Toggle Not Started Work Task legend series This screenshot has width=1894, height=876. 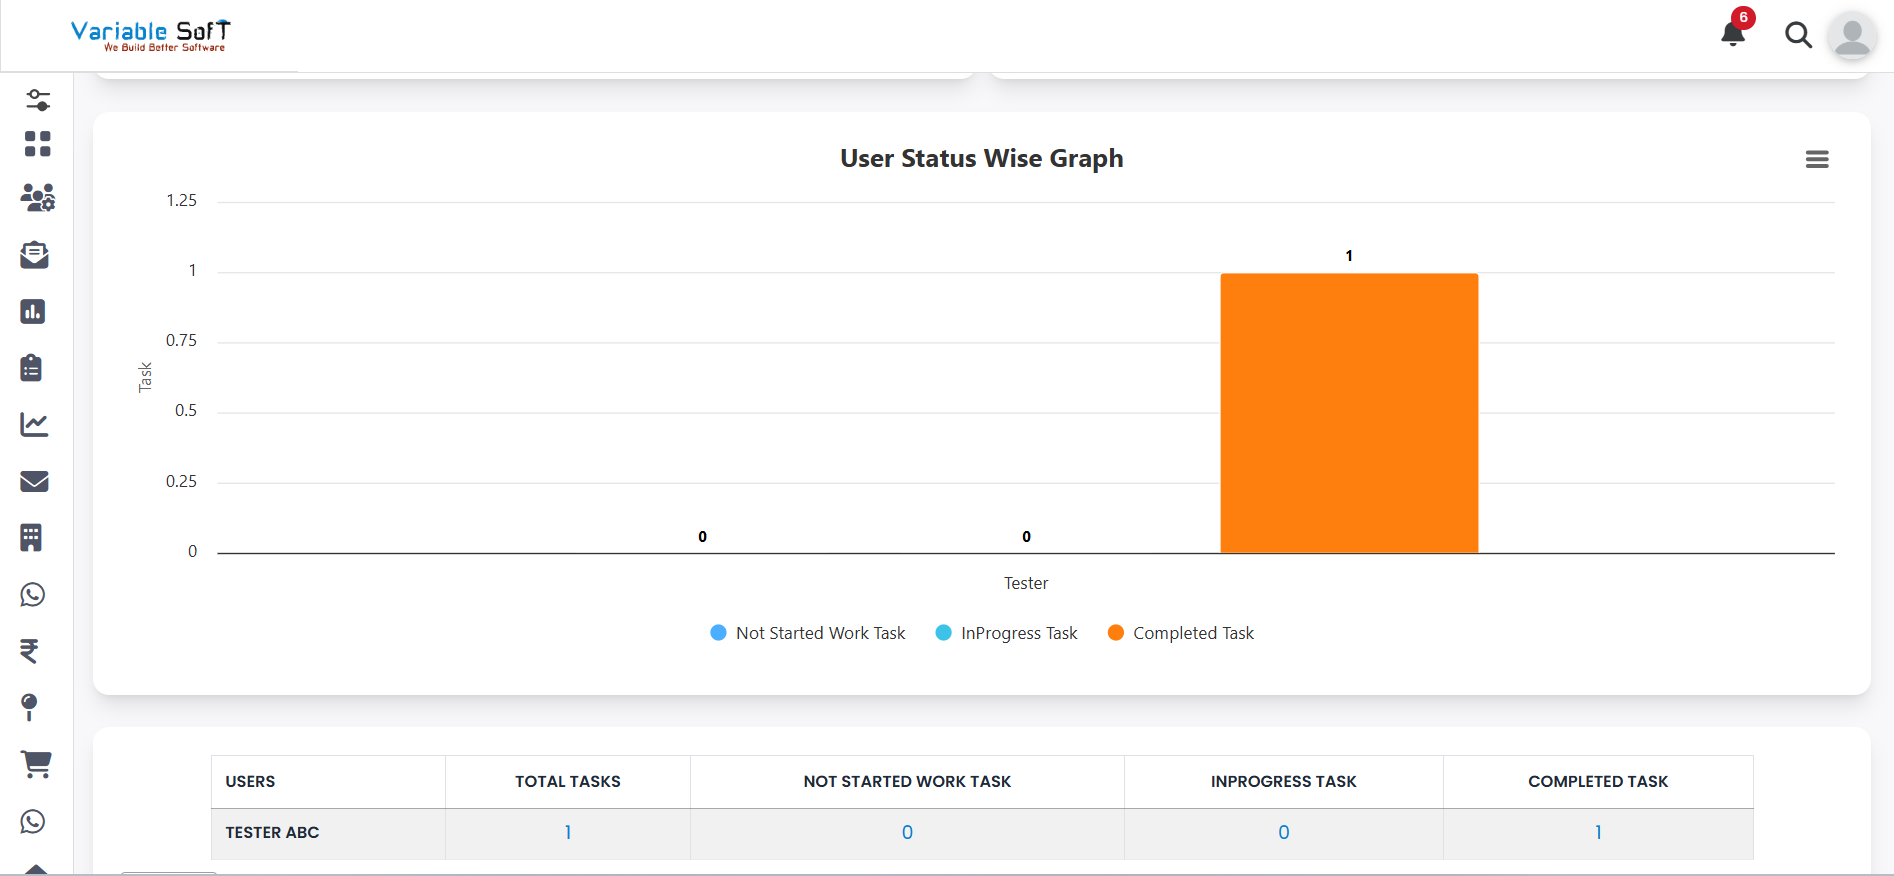[808, 633]
